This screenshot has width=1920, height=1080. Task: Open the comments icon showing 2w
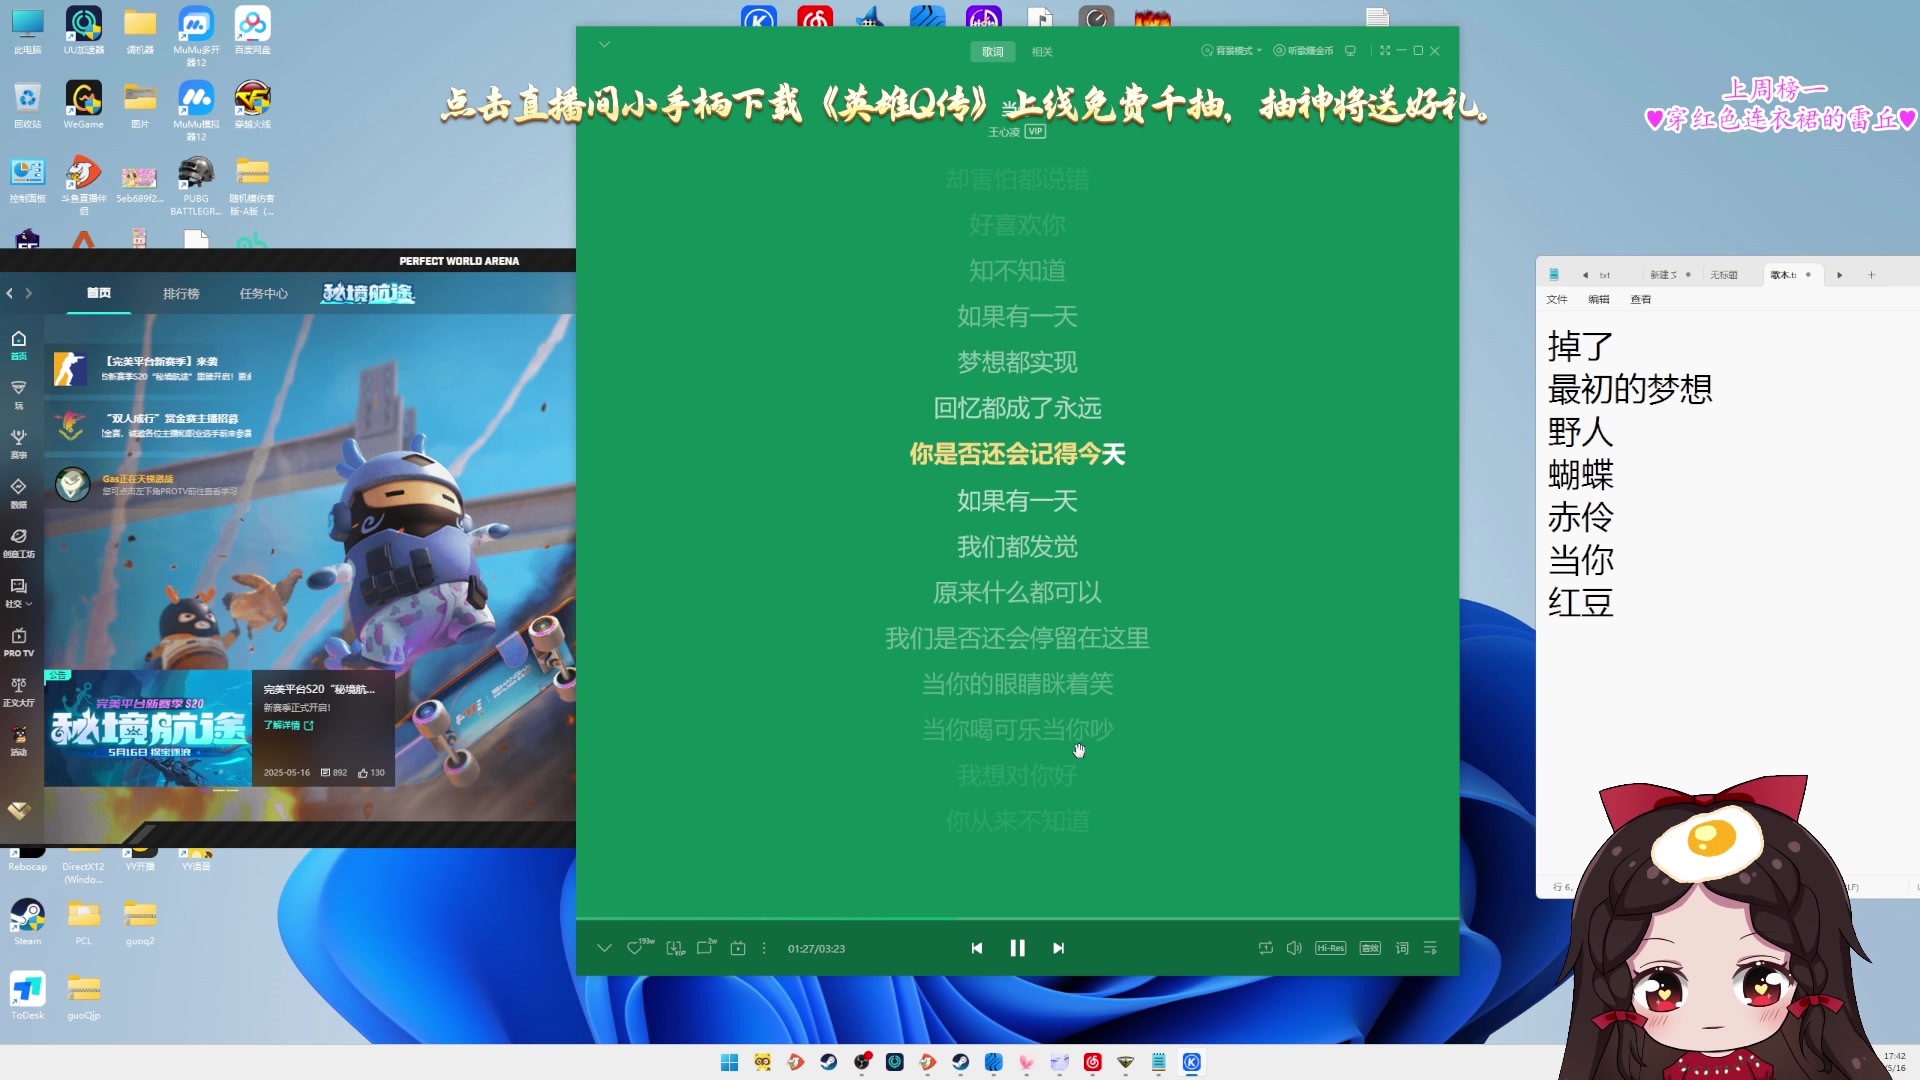(706, 947)
